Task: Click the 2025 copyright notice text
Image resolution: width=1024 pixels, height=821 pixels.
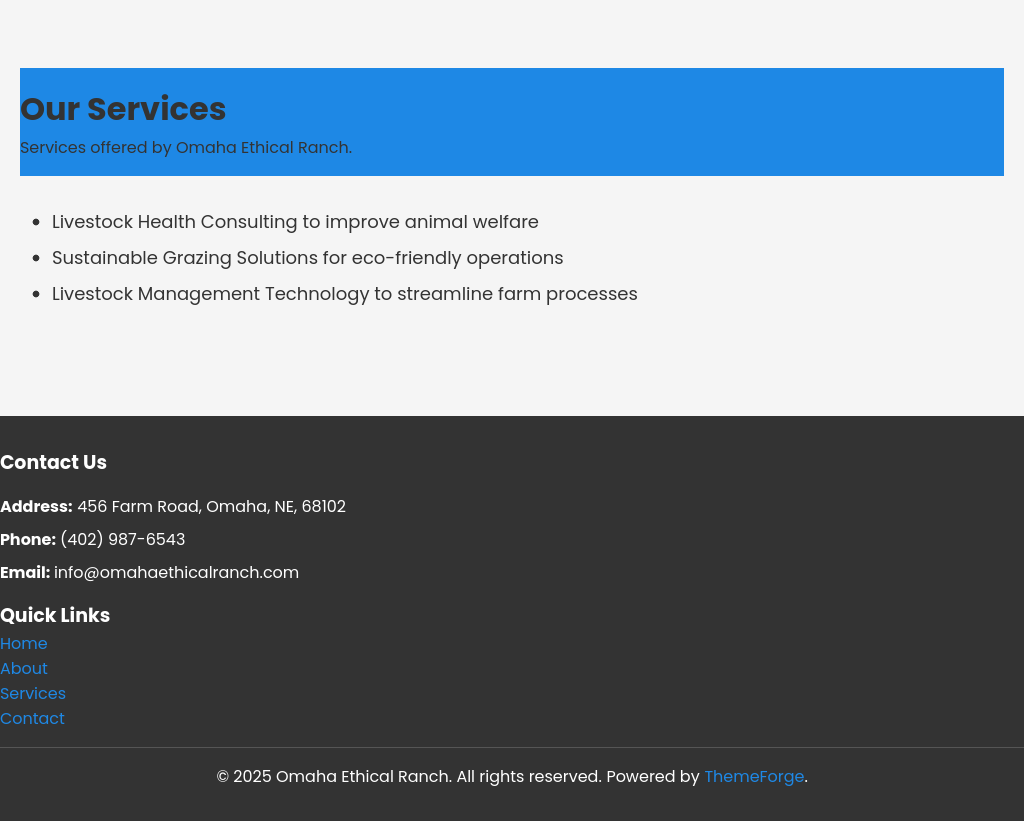Action: (408, 777)
